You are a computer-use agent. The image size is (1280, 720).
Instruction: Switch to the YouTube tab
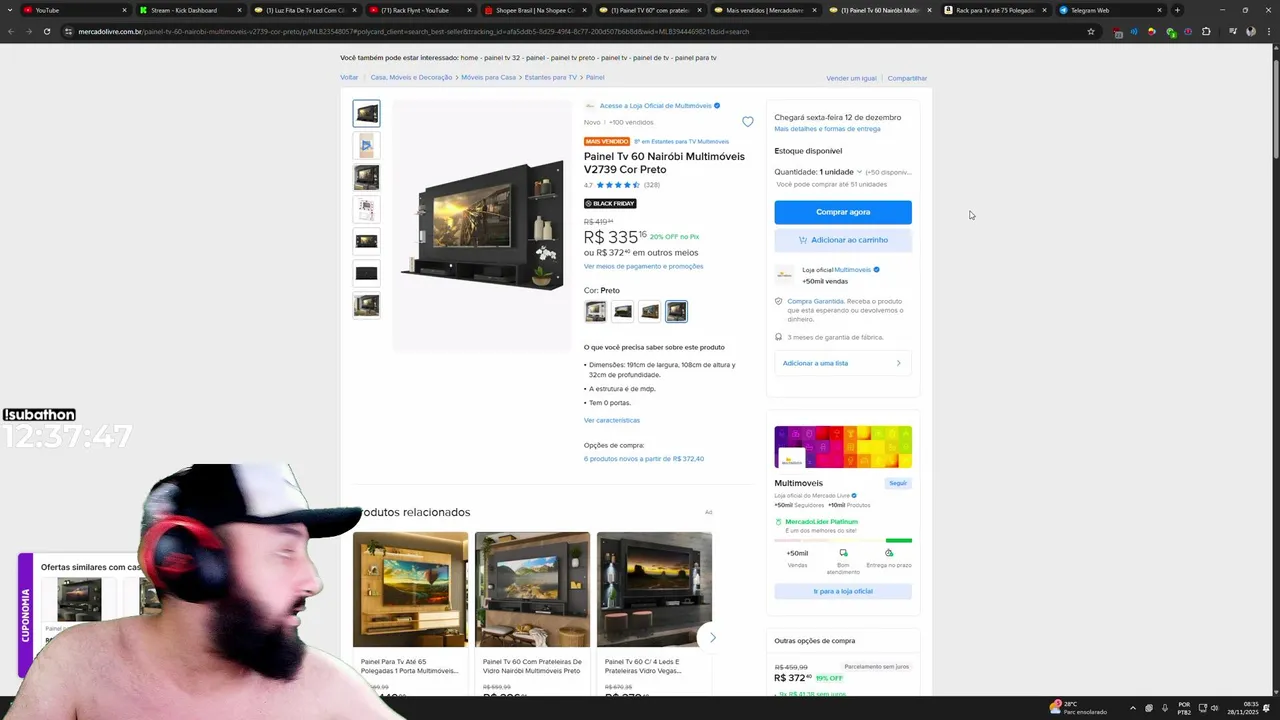[x=68, y=10]
